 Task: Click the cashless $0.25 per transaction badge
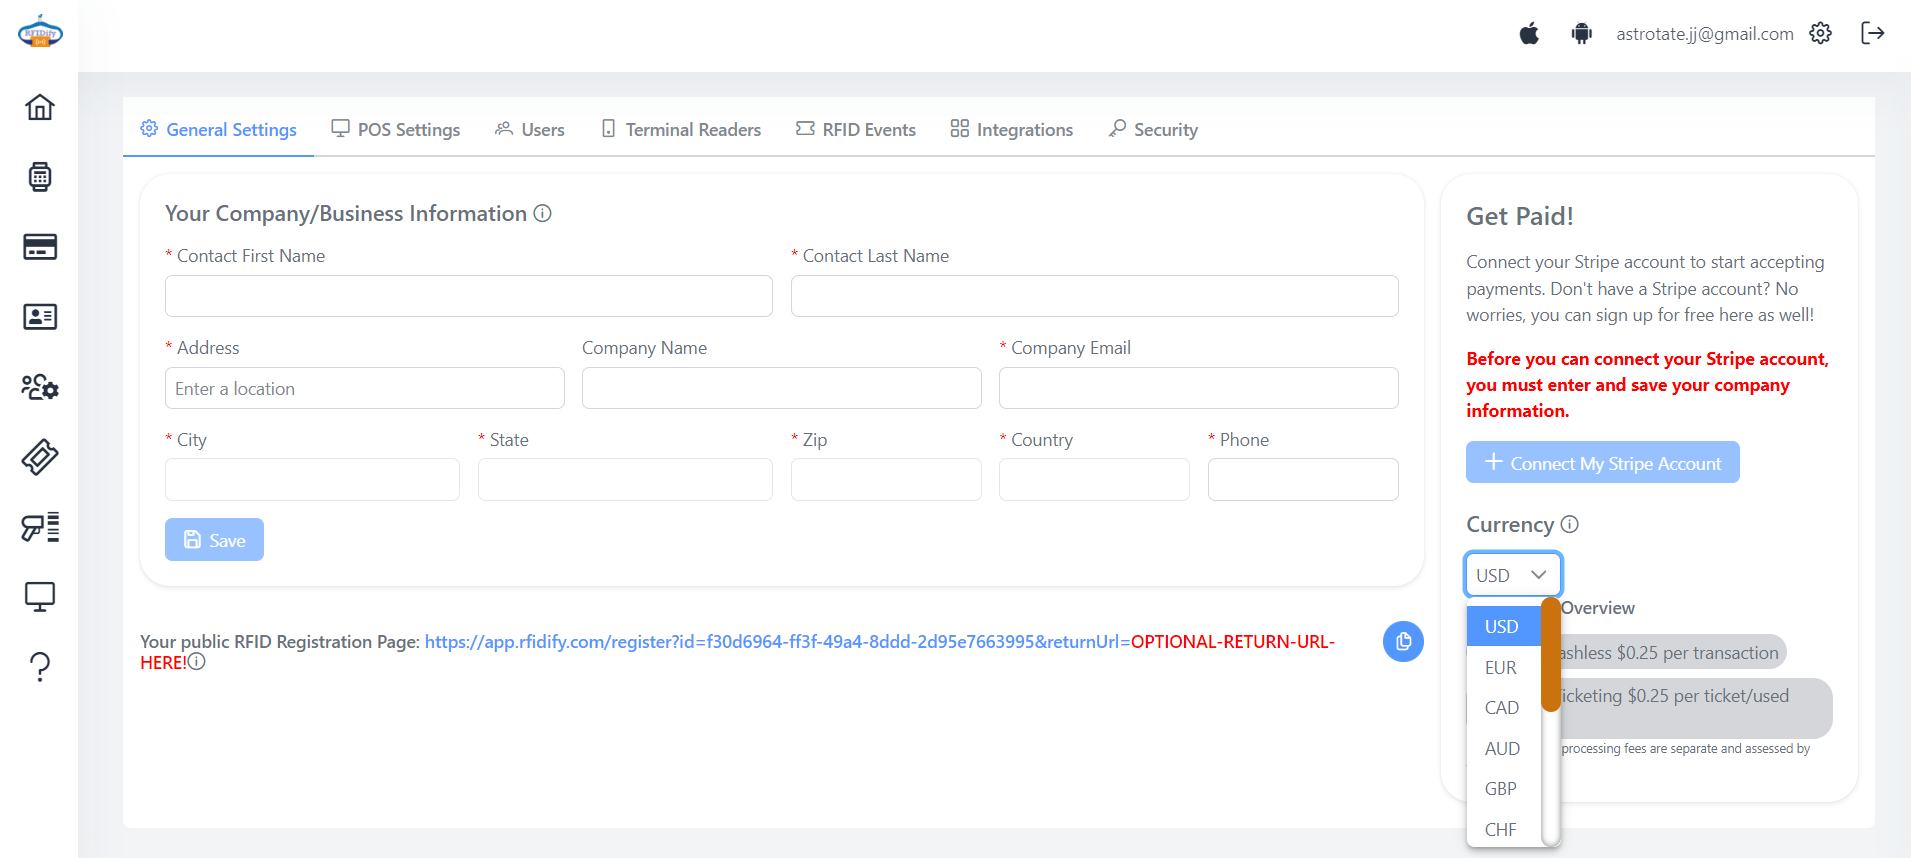coord(1673,652)
